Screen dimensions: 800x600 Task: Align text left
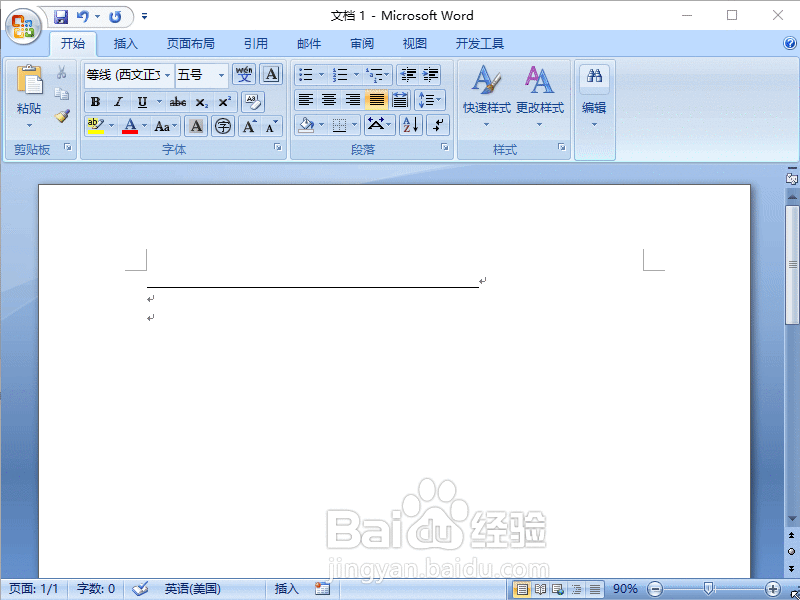[x=305, y=99]
